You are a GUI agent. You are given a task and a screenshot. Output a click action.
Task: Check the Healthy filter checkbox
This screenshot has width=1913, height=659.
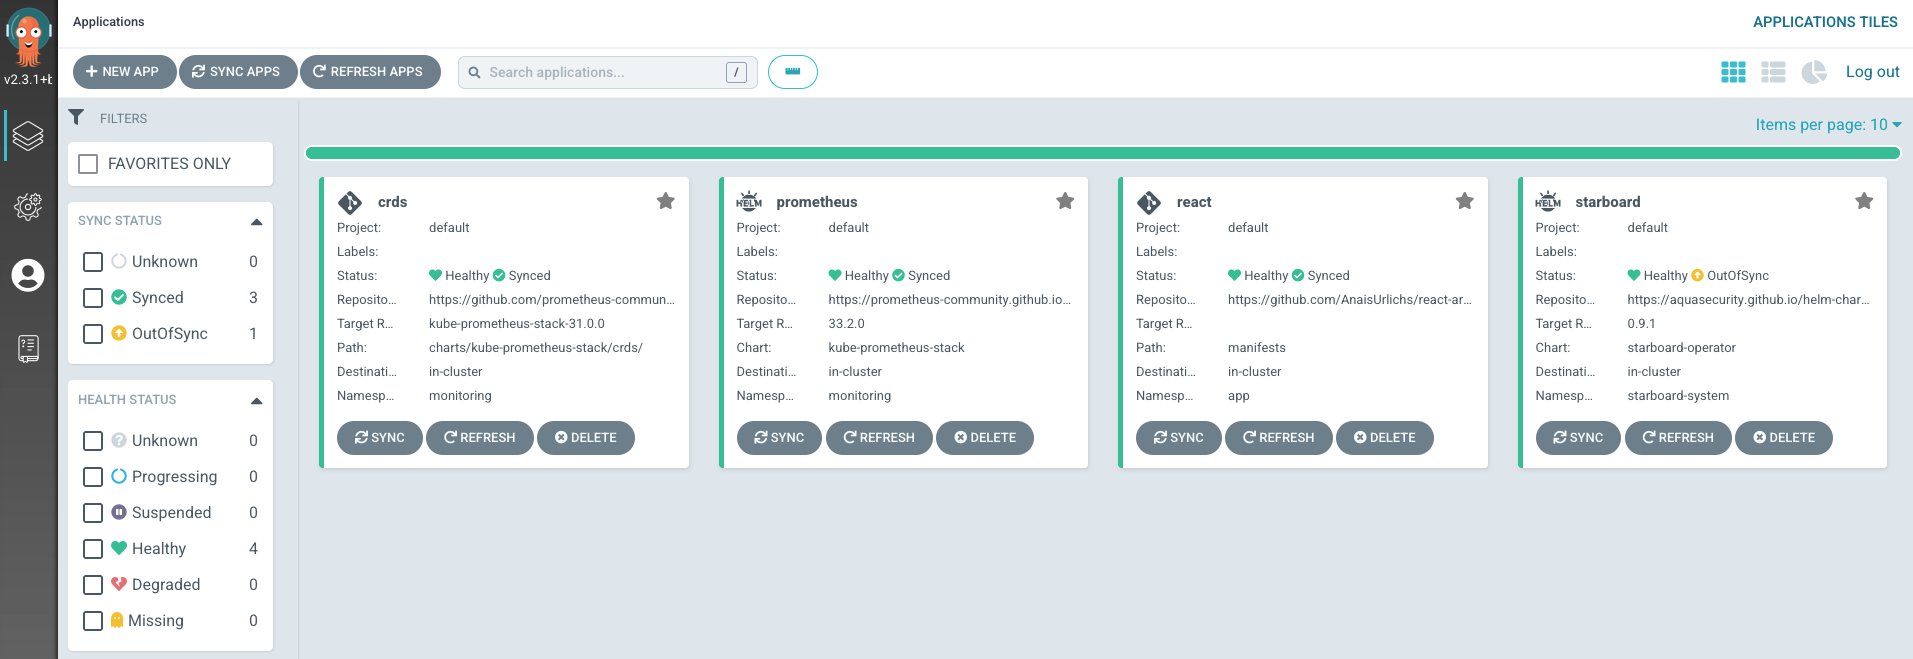tap(93, 548)
